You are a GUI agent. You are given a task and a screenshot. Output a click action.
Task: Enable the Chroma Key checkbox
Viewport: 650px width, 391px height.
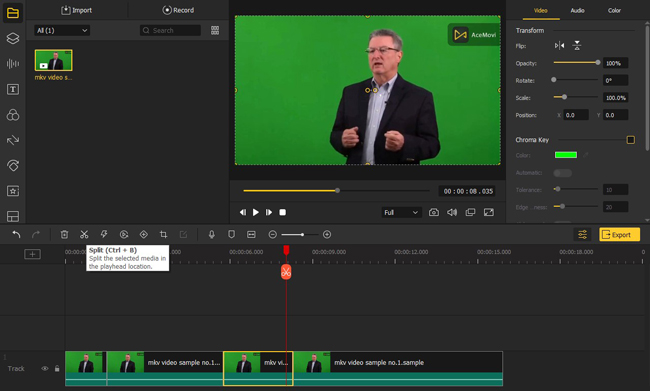pos(630,140)
